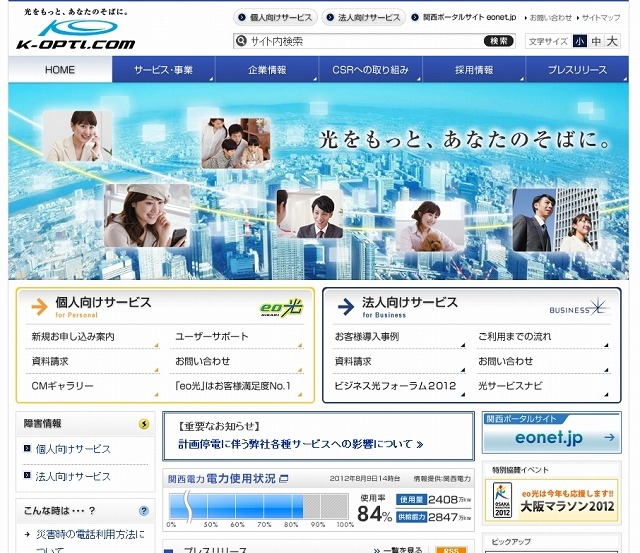The height and width of the screenshot is (553, 640).
Task: Open the プレスリリース menu
Action: click(x=578, y=69)
